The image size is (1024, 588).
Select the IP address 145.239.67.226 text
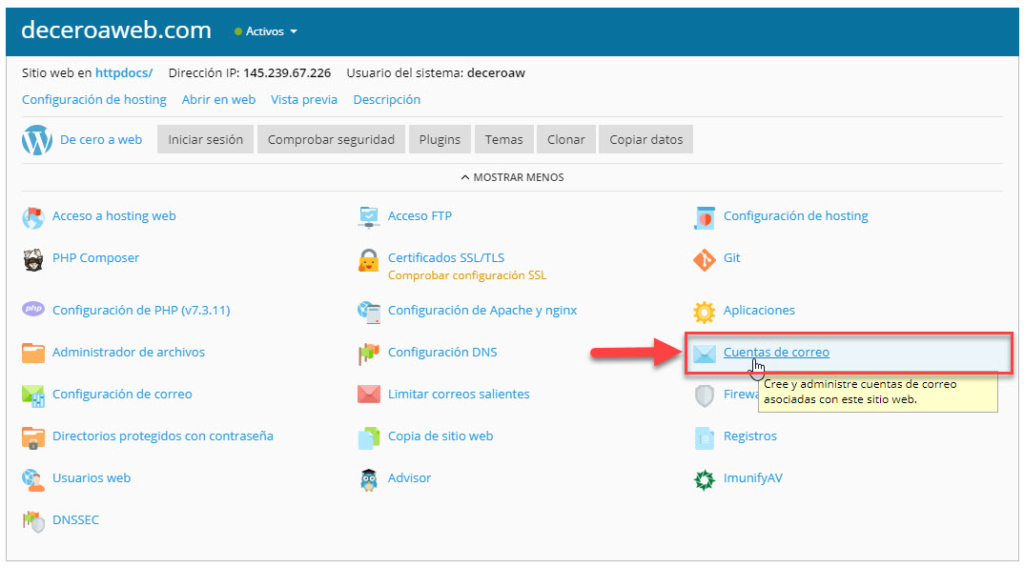pyautogui.click(x=287, y=73)
